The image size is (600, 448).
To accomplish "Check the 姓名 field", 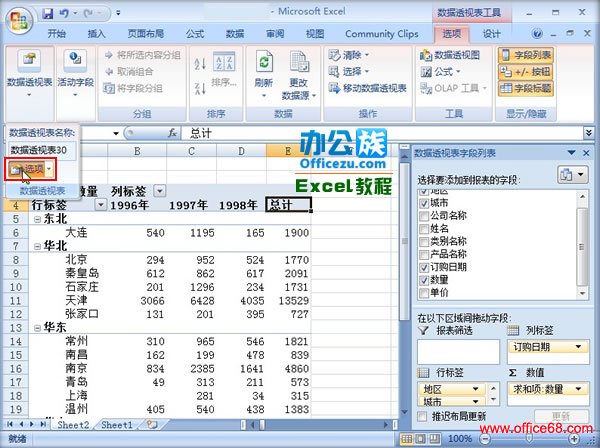I will click(x=424, y=229).
